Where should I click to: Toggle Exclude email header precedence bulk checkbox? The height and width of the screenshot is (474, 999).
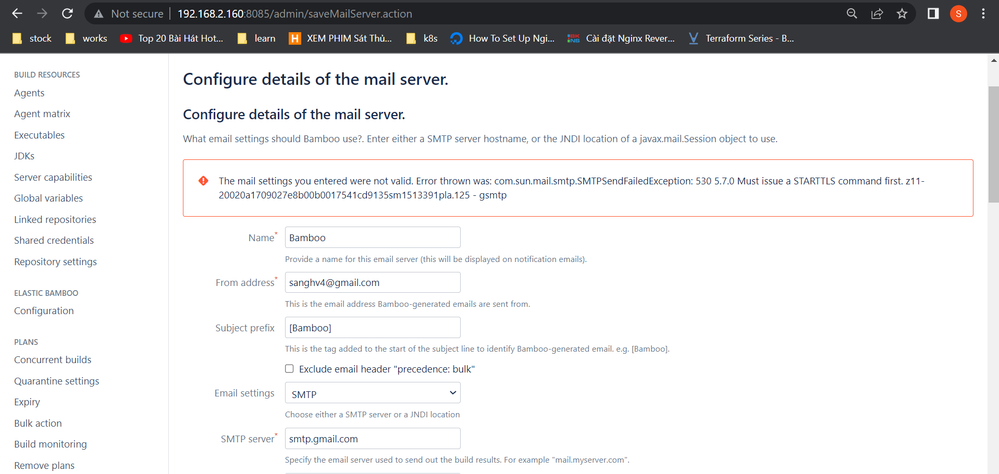289,369
